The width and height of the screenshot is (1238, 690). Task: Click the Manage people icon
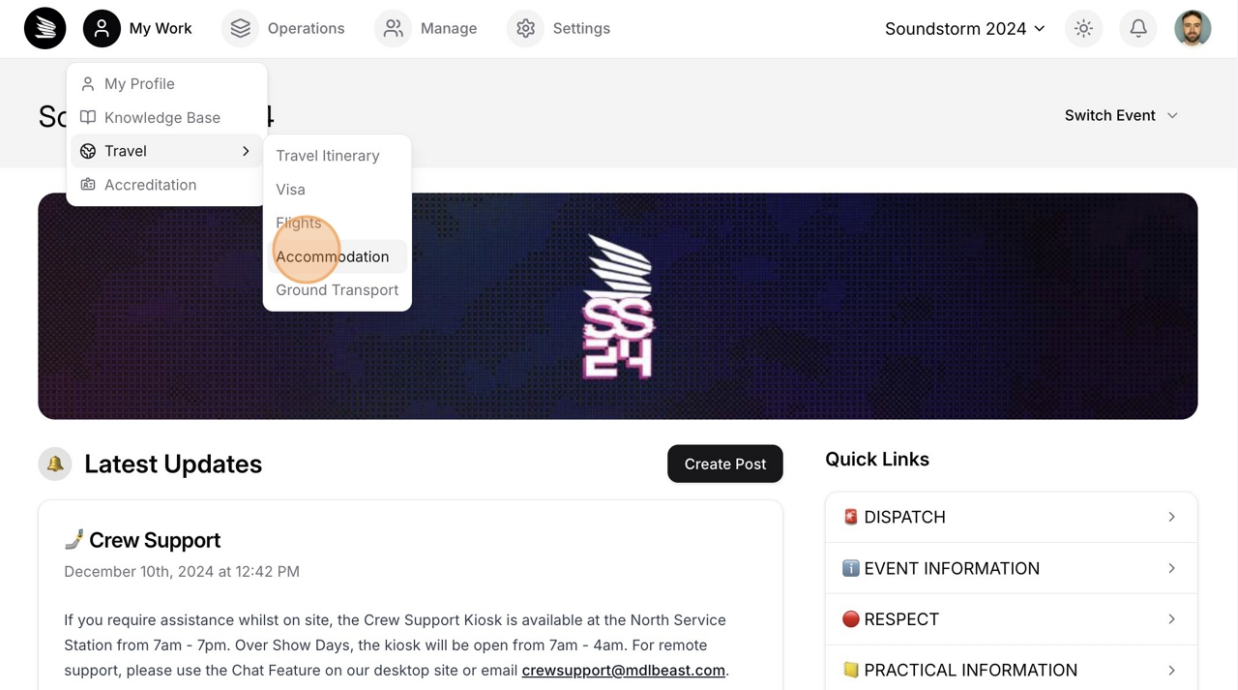(393, 29)
